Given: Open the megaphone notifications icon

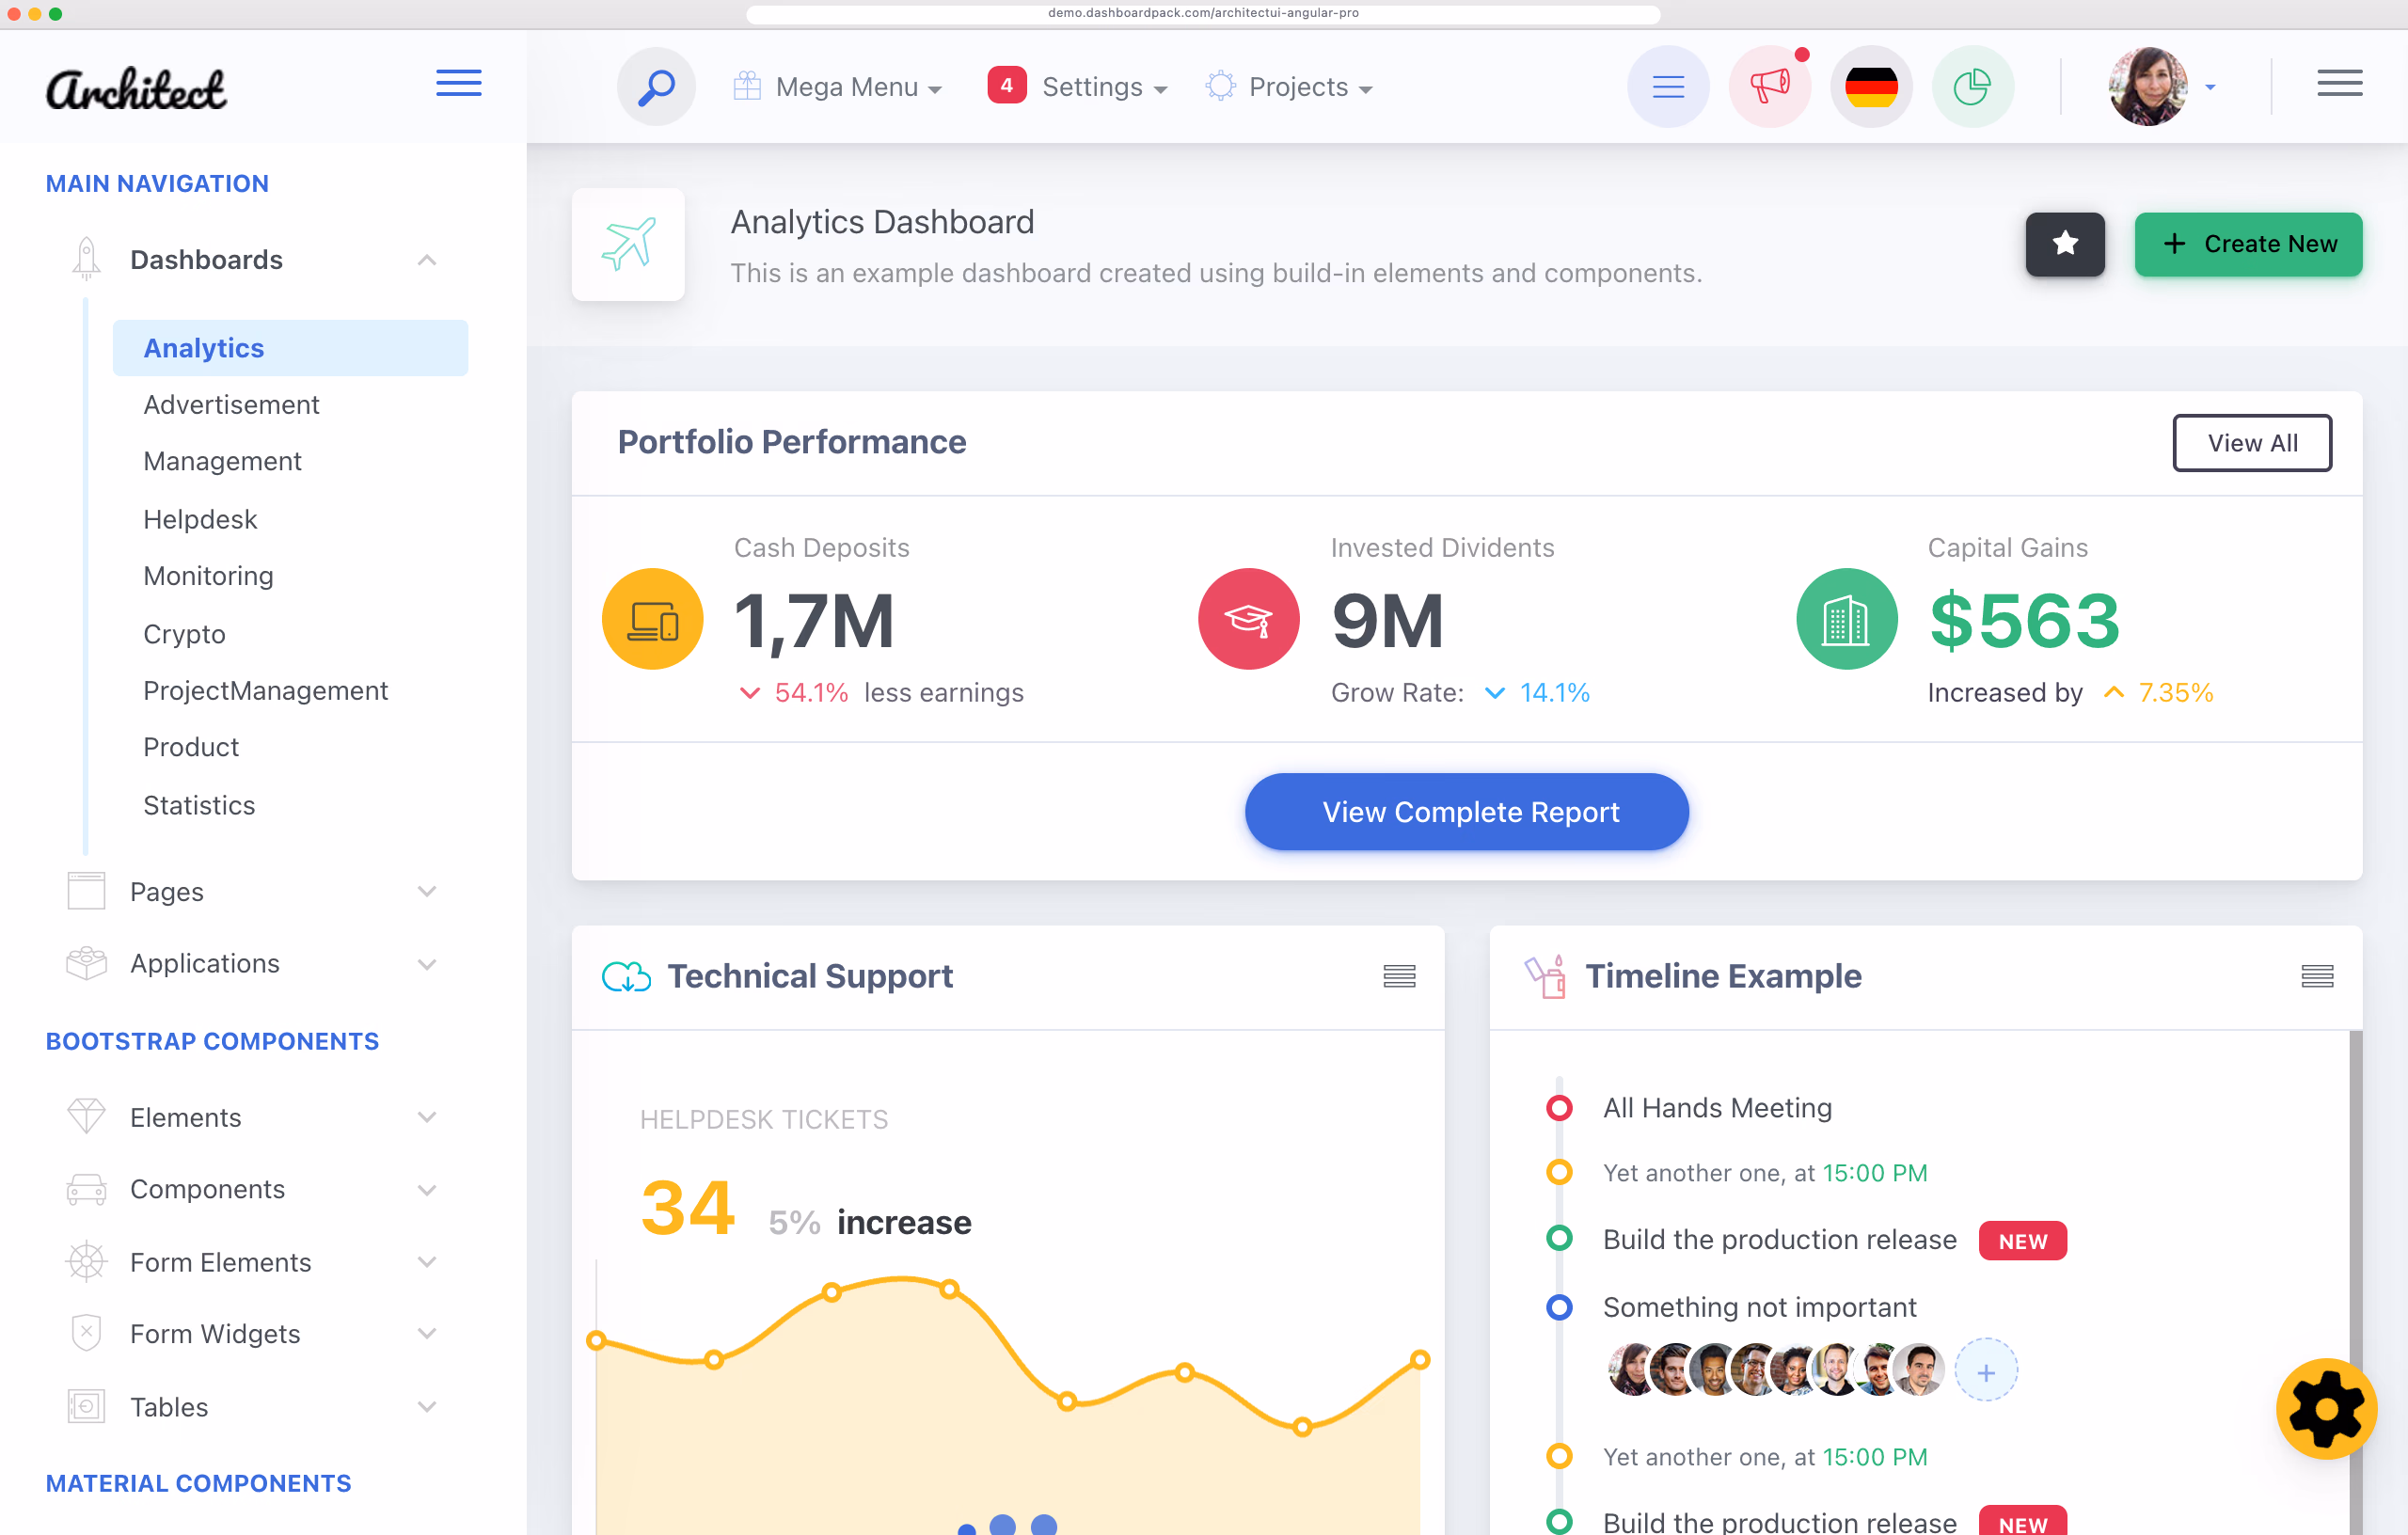Looking at the screenshot, I should (1769, 87).
